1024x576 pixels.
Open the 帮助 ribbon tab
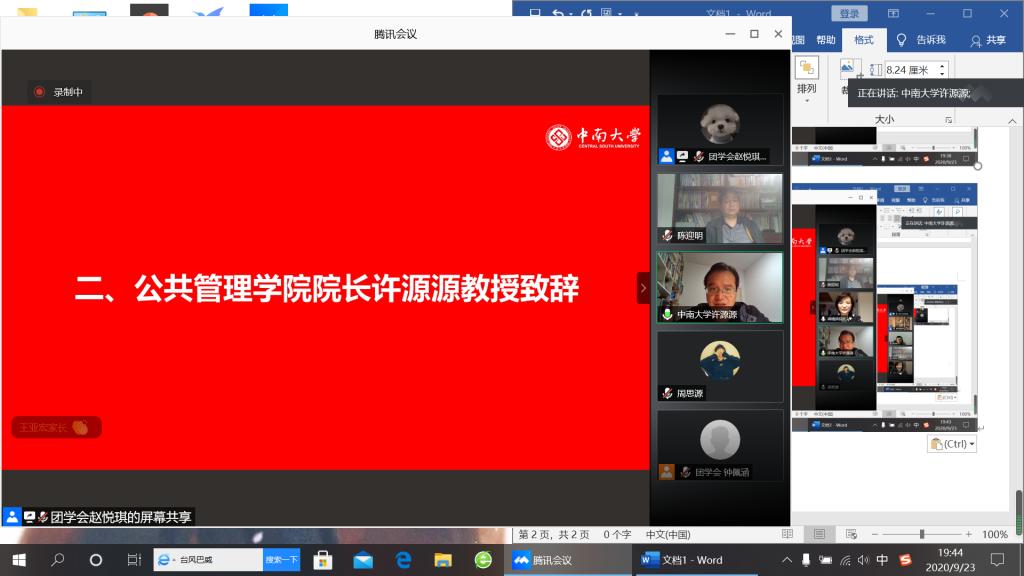(825, 40)
